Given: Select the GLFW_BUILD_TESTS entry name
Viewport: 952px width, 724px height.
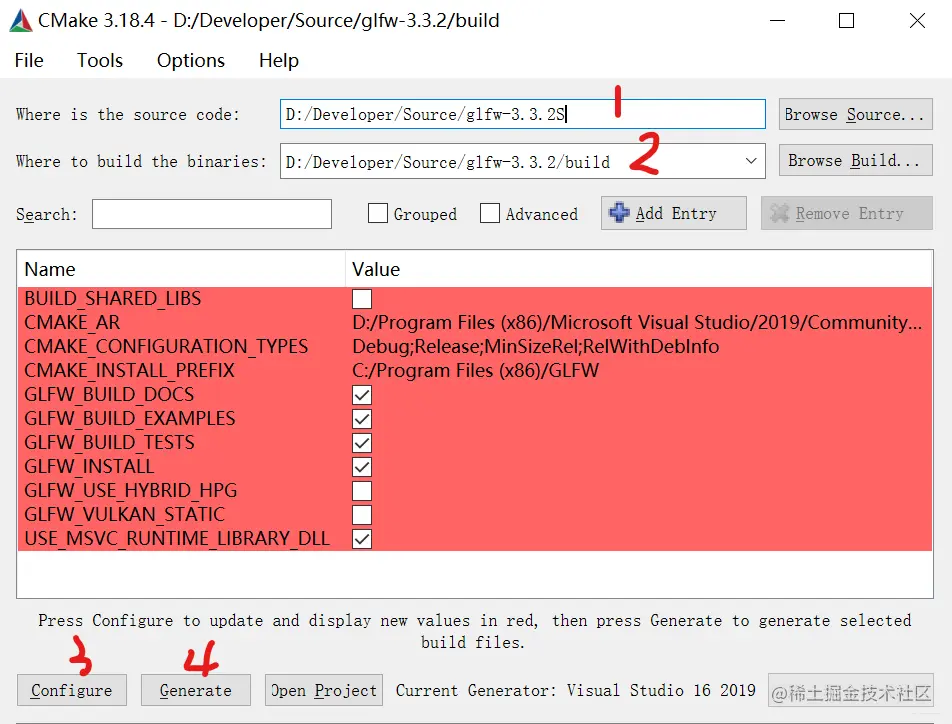Looking at the screenshot, I should pos(109,443).
